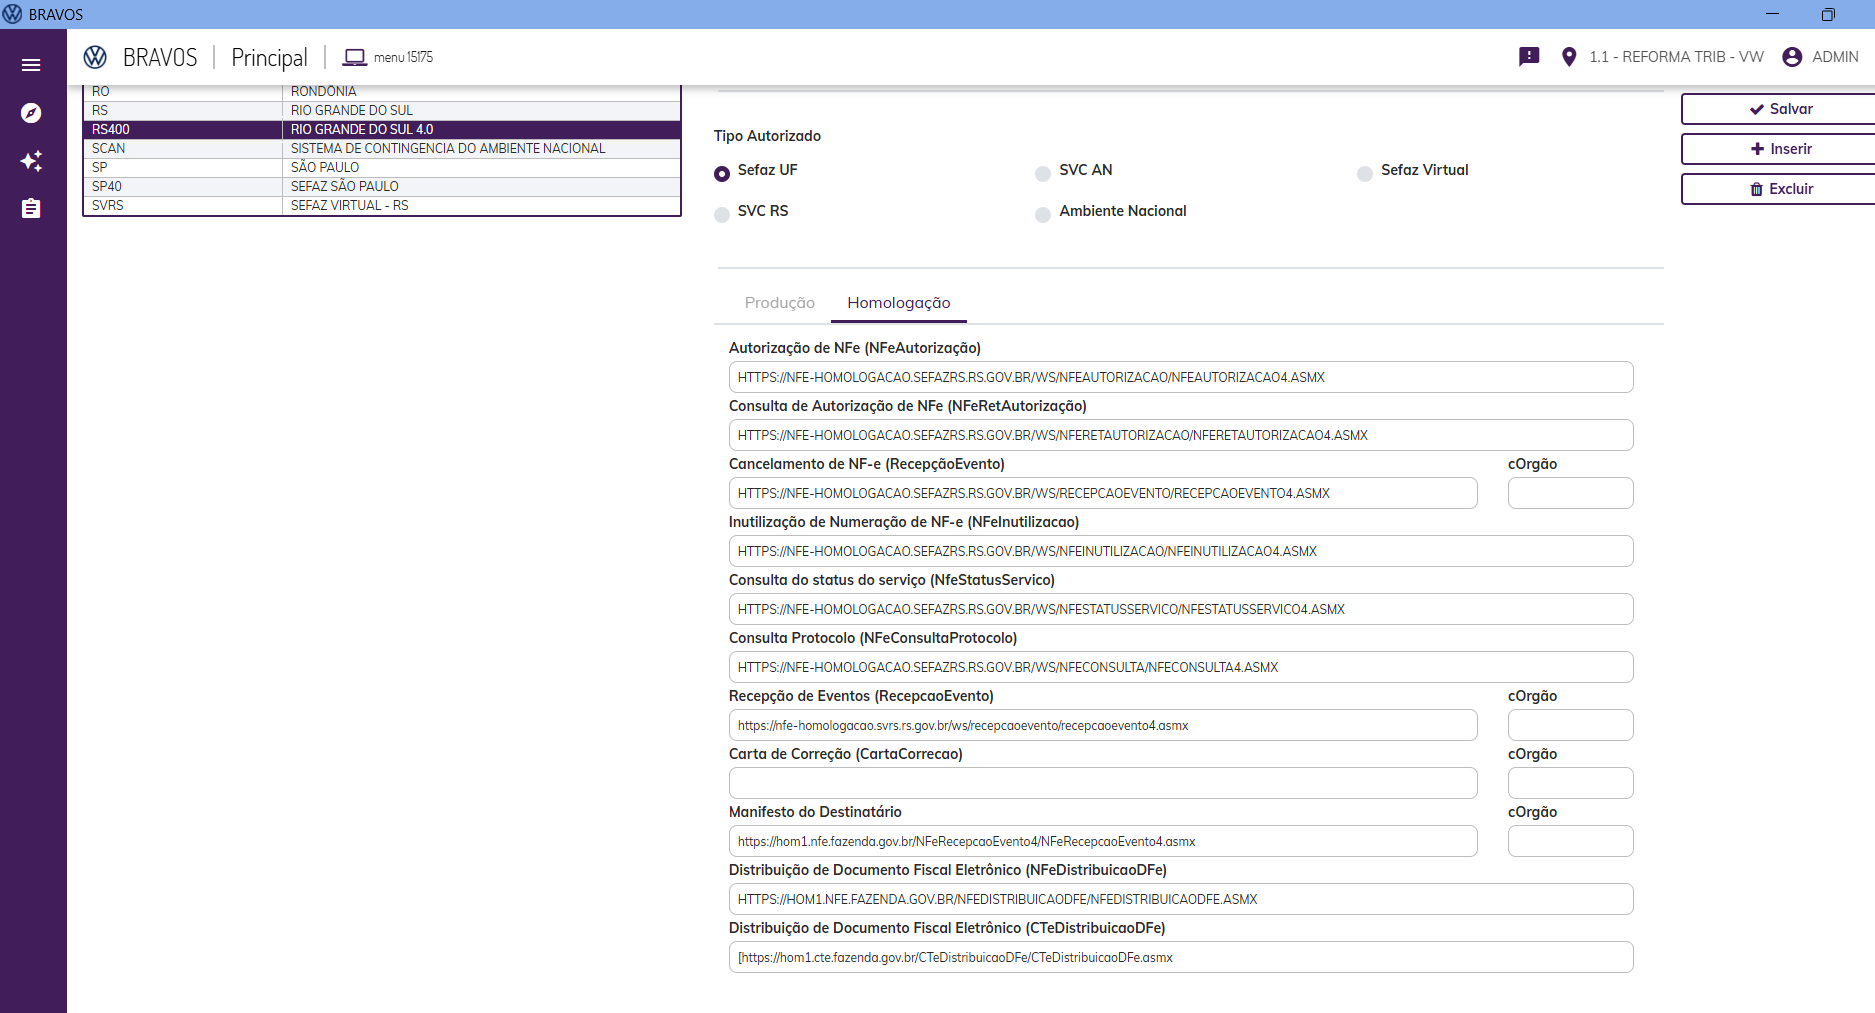Click the NFeDistribuicaoDFe URL field
The width and height of the screenshot is (1875, 1013).
[1181, 899]
